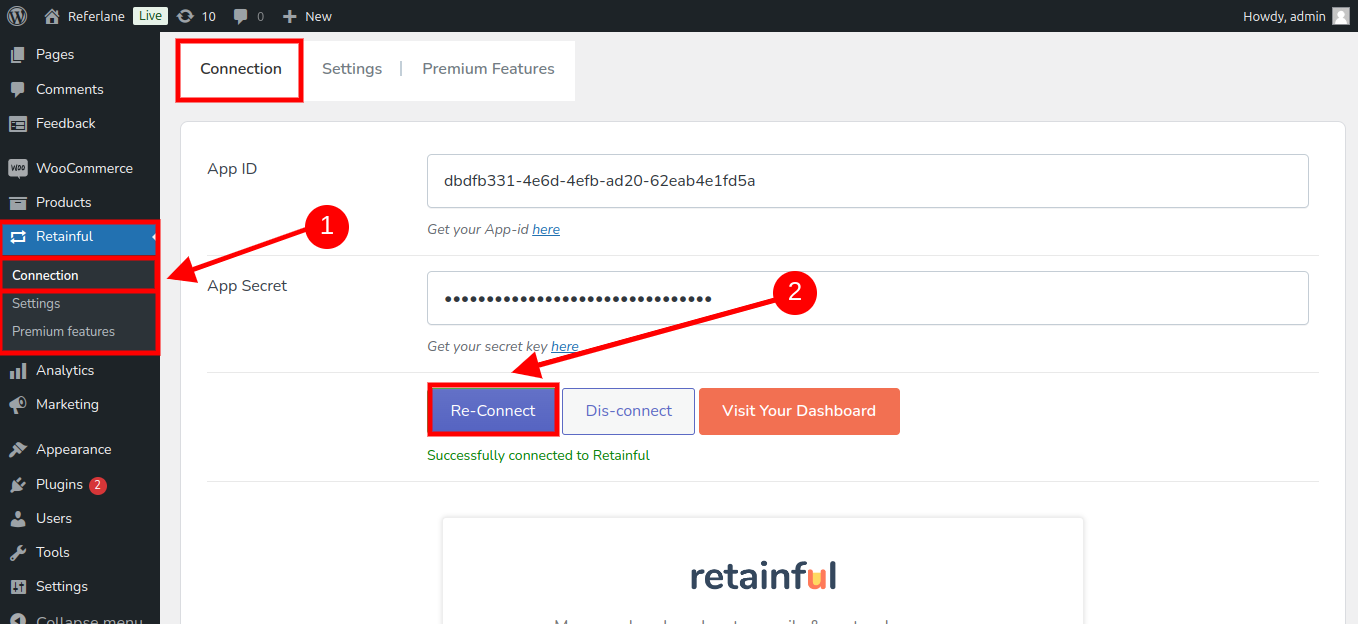Open WooCommerce from the sidebar

tap(83, 168)
